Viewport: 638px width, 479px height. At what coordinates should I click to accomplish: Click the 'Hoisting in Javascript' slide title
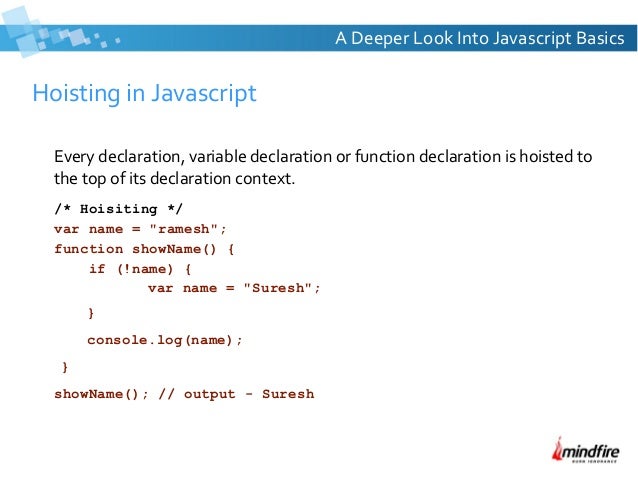pos(144,93)
